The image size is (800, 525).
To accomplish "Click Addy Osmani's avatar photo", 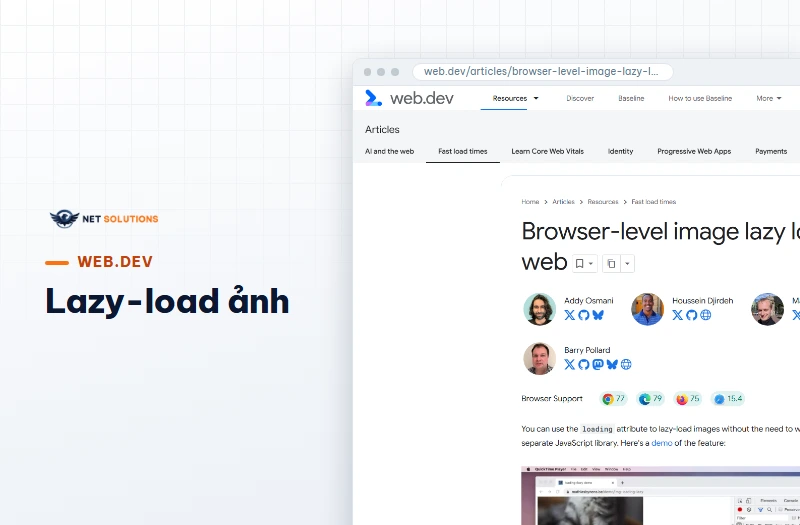I will pos(539,309).
